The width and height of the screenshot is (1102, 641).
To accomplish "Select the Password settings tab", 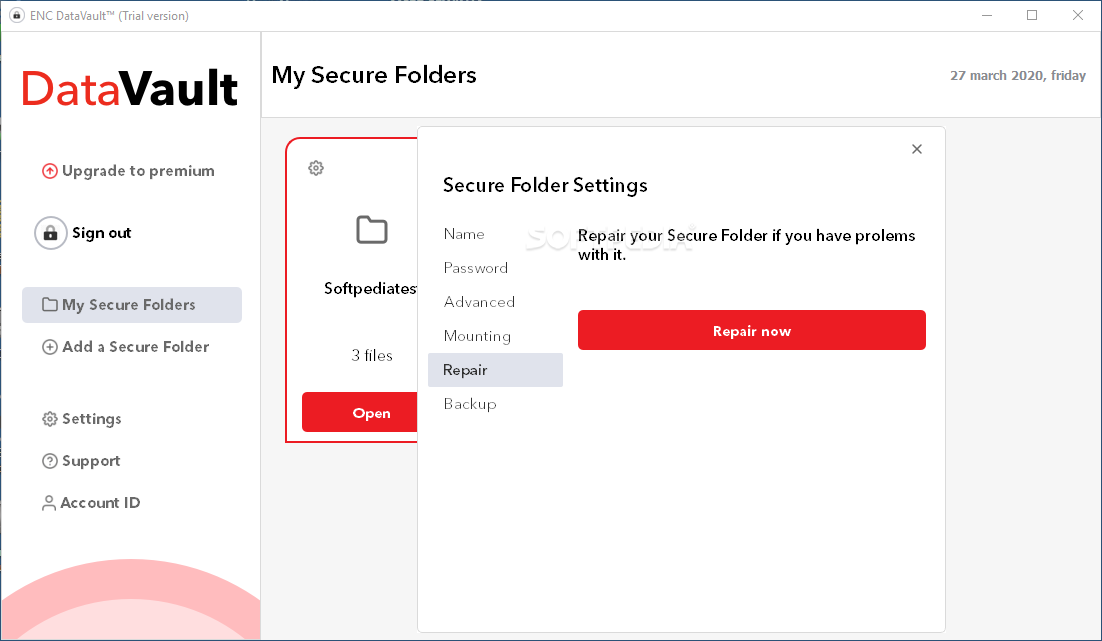I will pyautogui.click(x=495, y=268).
